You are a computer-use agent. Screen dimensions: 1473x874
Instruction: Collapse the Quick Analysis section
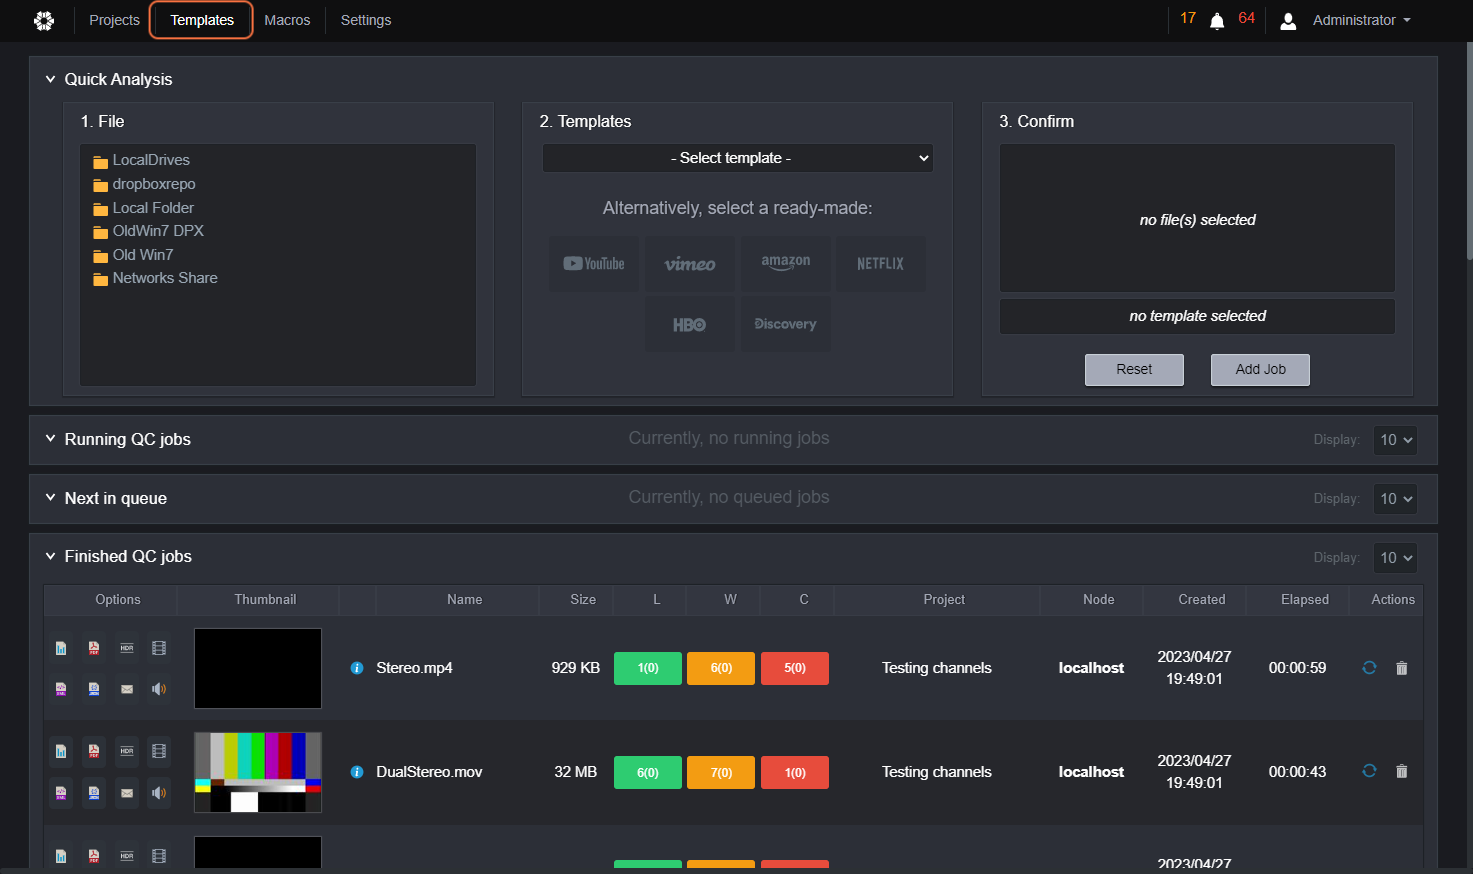click(50, 79)
